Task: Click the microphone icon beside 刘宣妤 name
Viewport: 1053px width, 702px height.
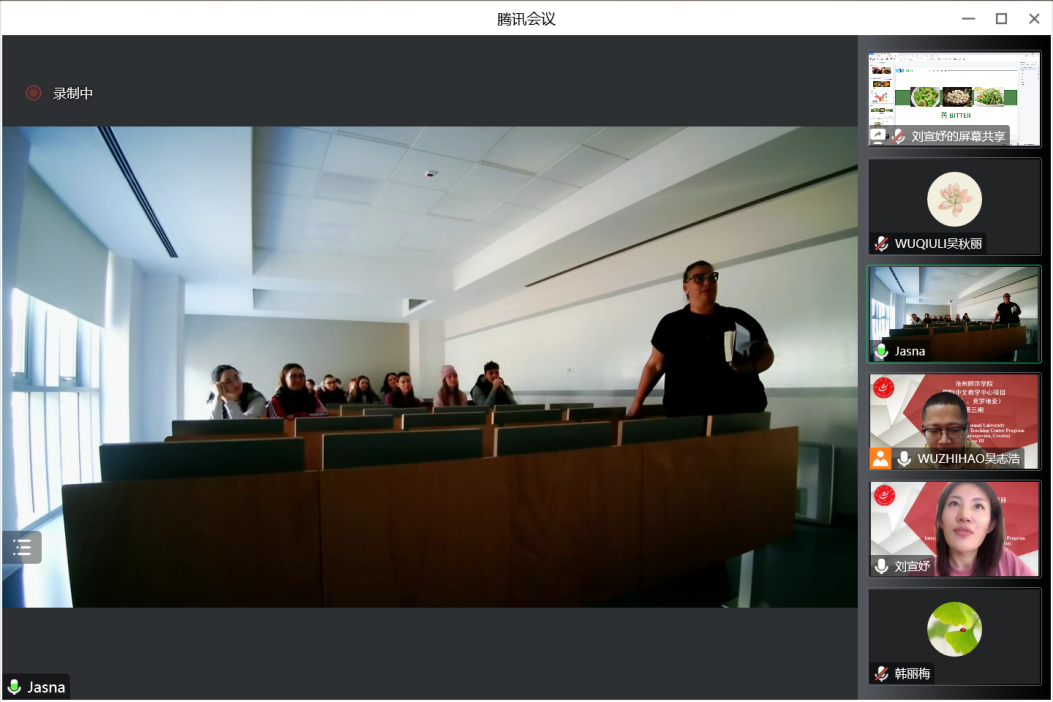Action: [881, 566]
